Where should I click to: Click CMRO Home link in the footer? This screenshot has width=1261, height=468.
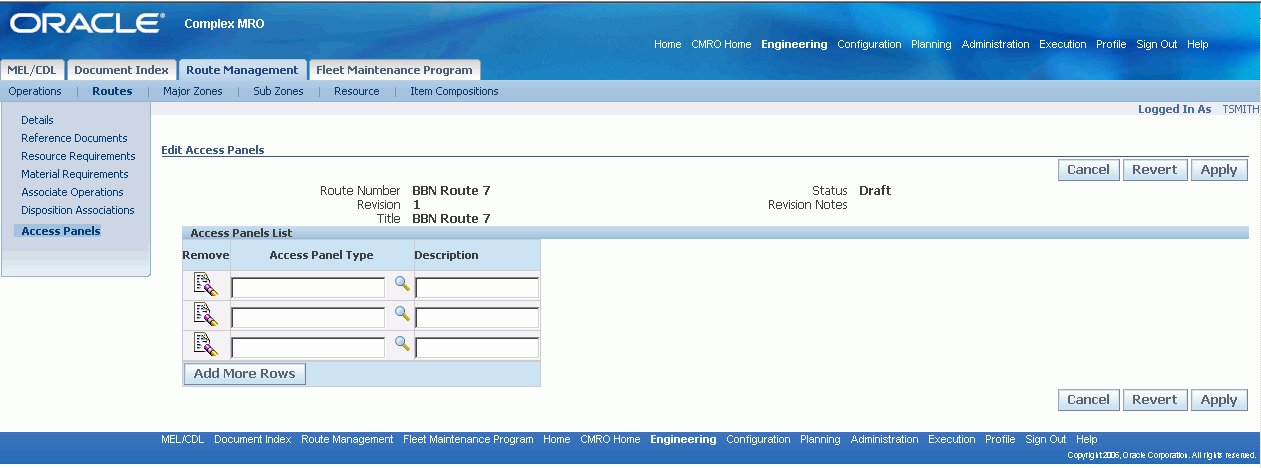point(610,439)
